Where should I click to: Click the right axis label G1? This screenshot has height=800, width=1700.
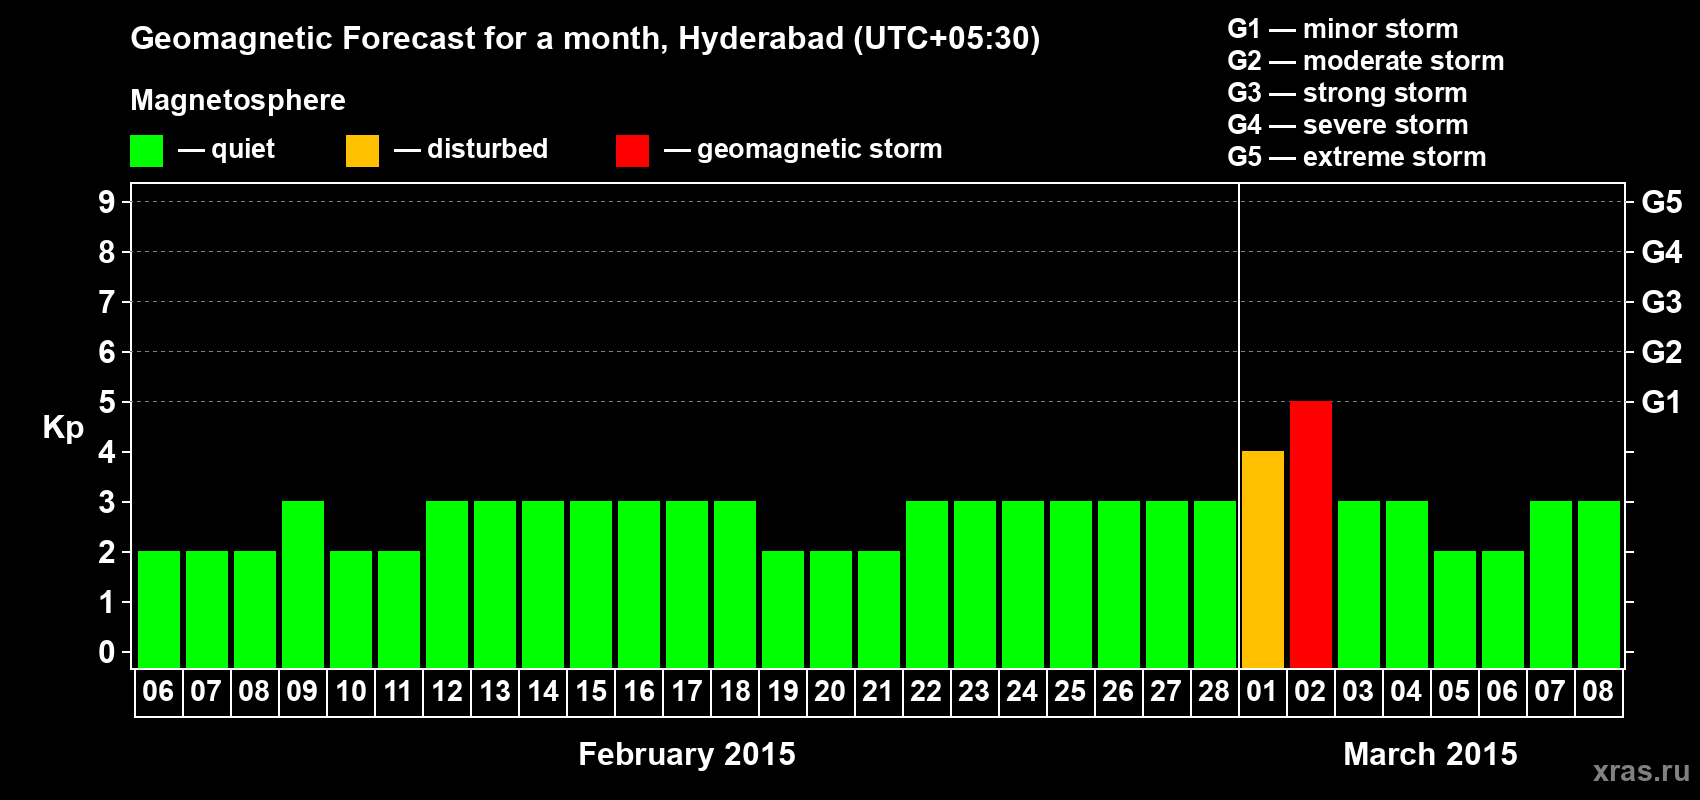point(1662,402)
